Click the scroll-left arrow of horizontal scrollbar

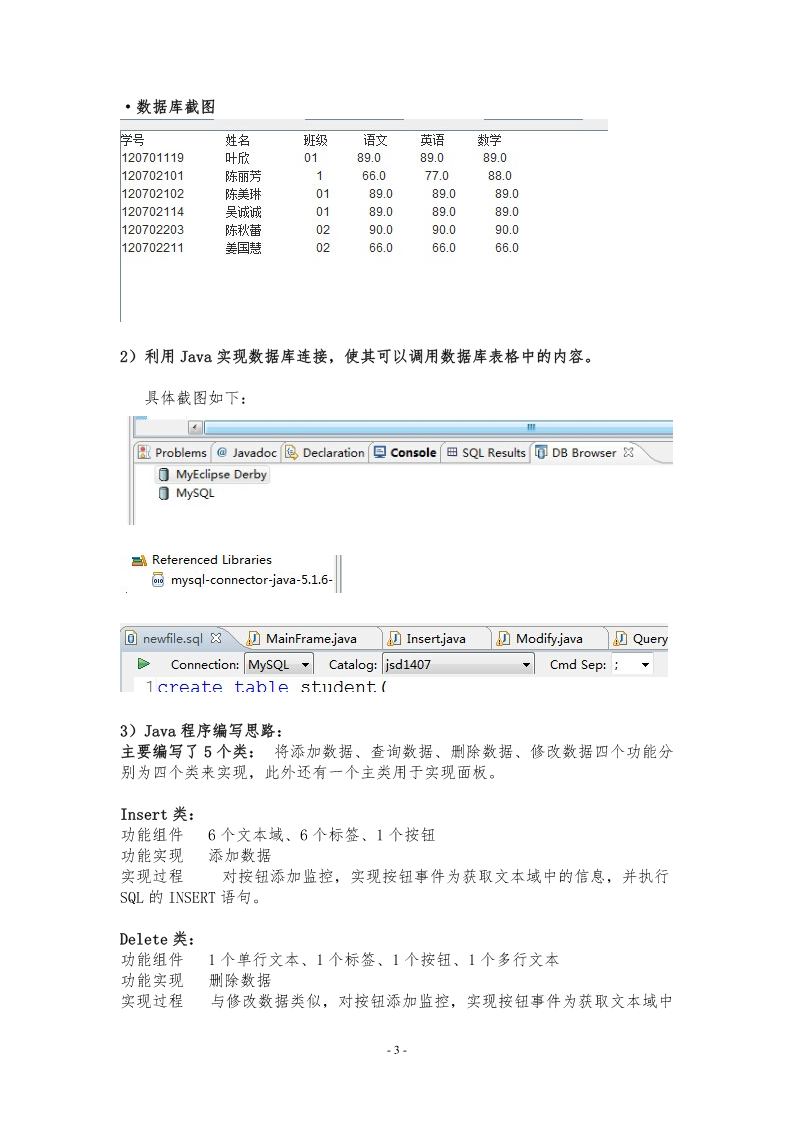tap(195, 428)
